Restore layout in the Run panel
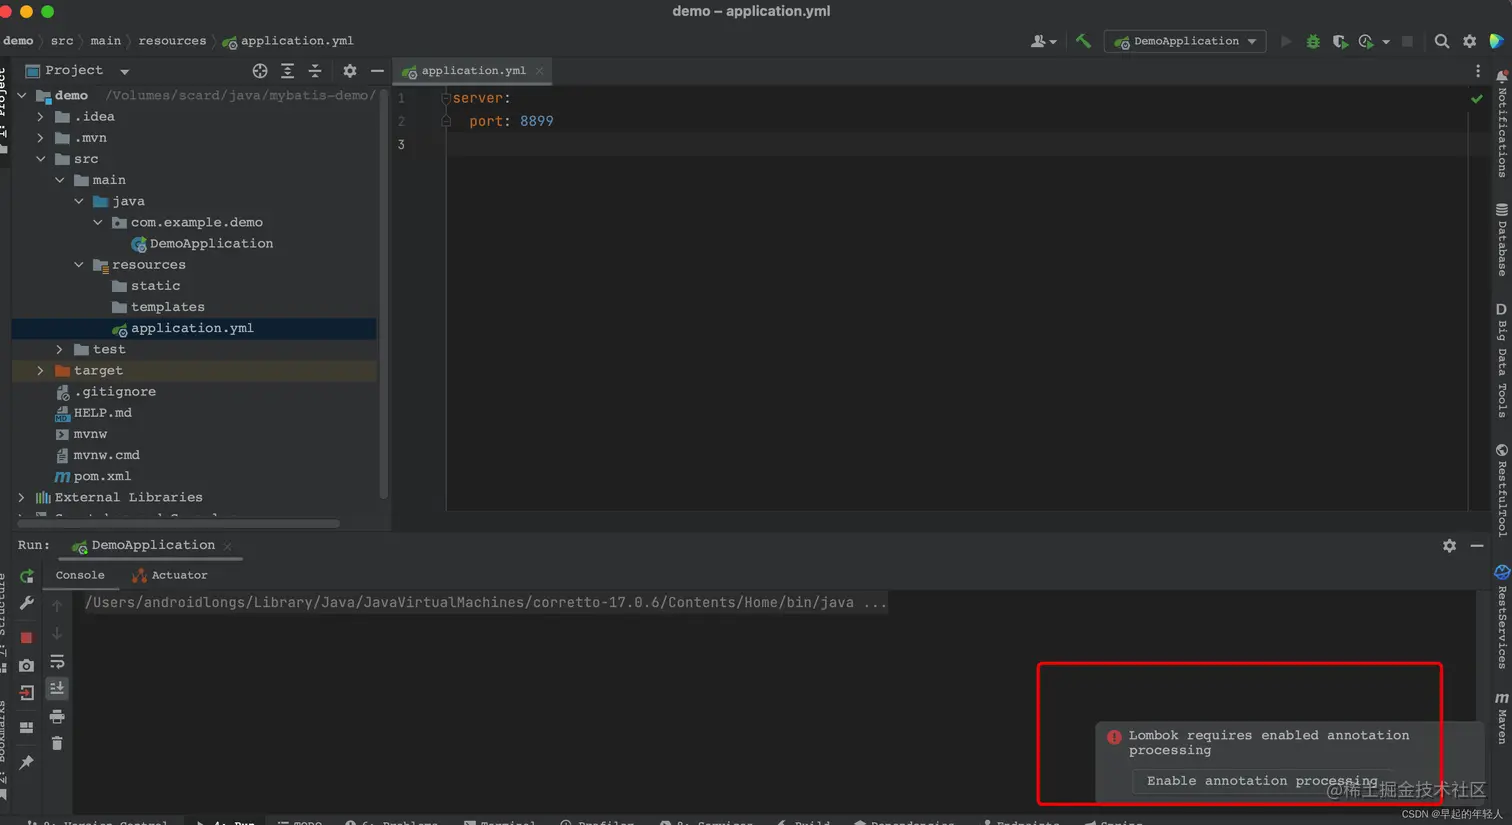Screen dimensions: 1512x825 27,727
